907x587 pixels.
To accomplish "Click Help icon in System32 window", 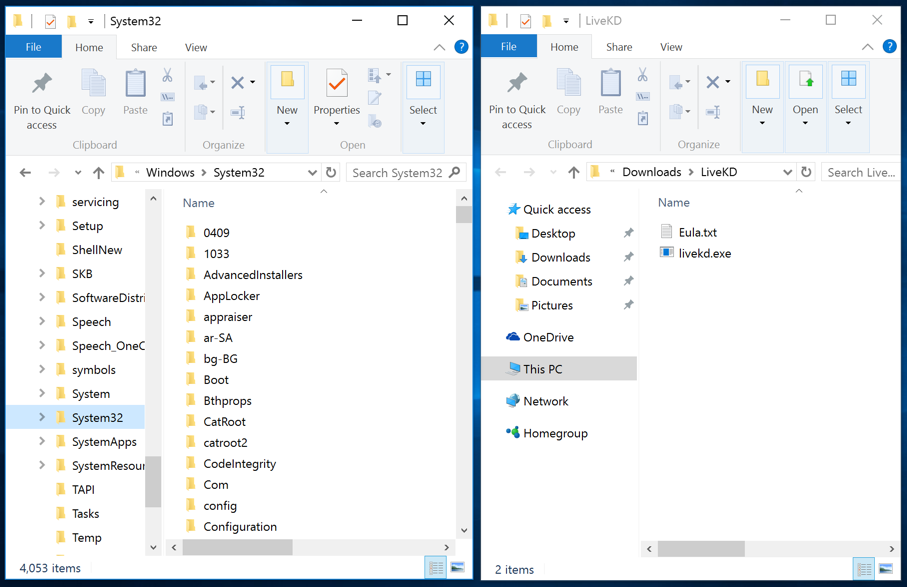I will point(461,47).
